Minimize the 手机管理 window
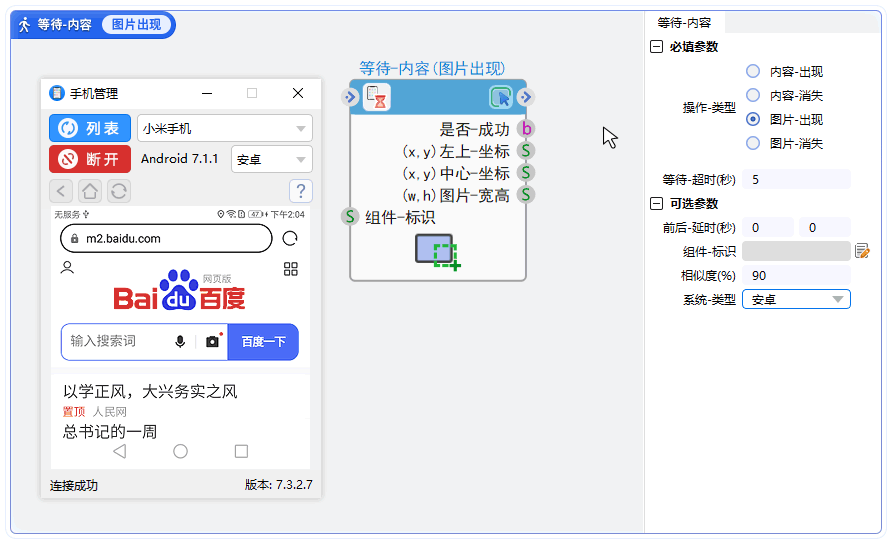Image resolution: width=892 pixels, height=544 pixels. (207, 93)
